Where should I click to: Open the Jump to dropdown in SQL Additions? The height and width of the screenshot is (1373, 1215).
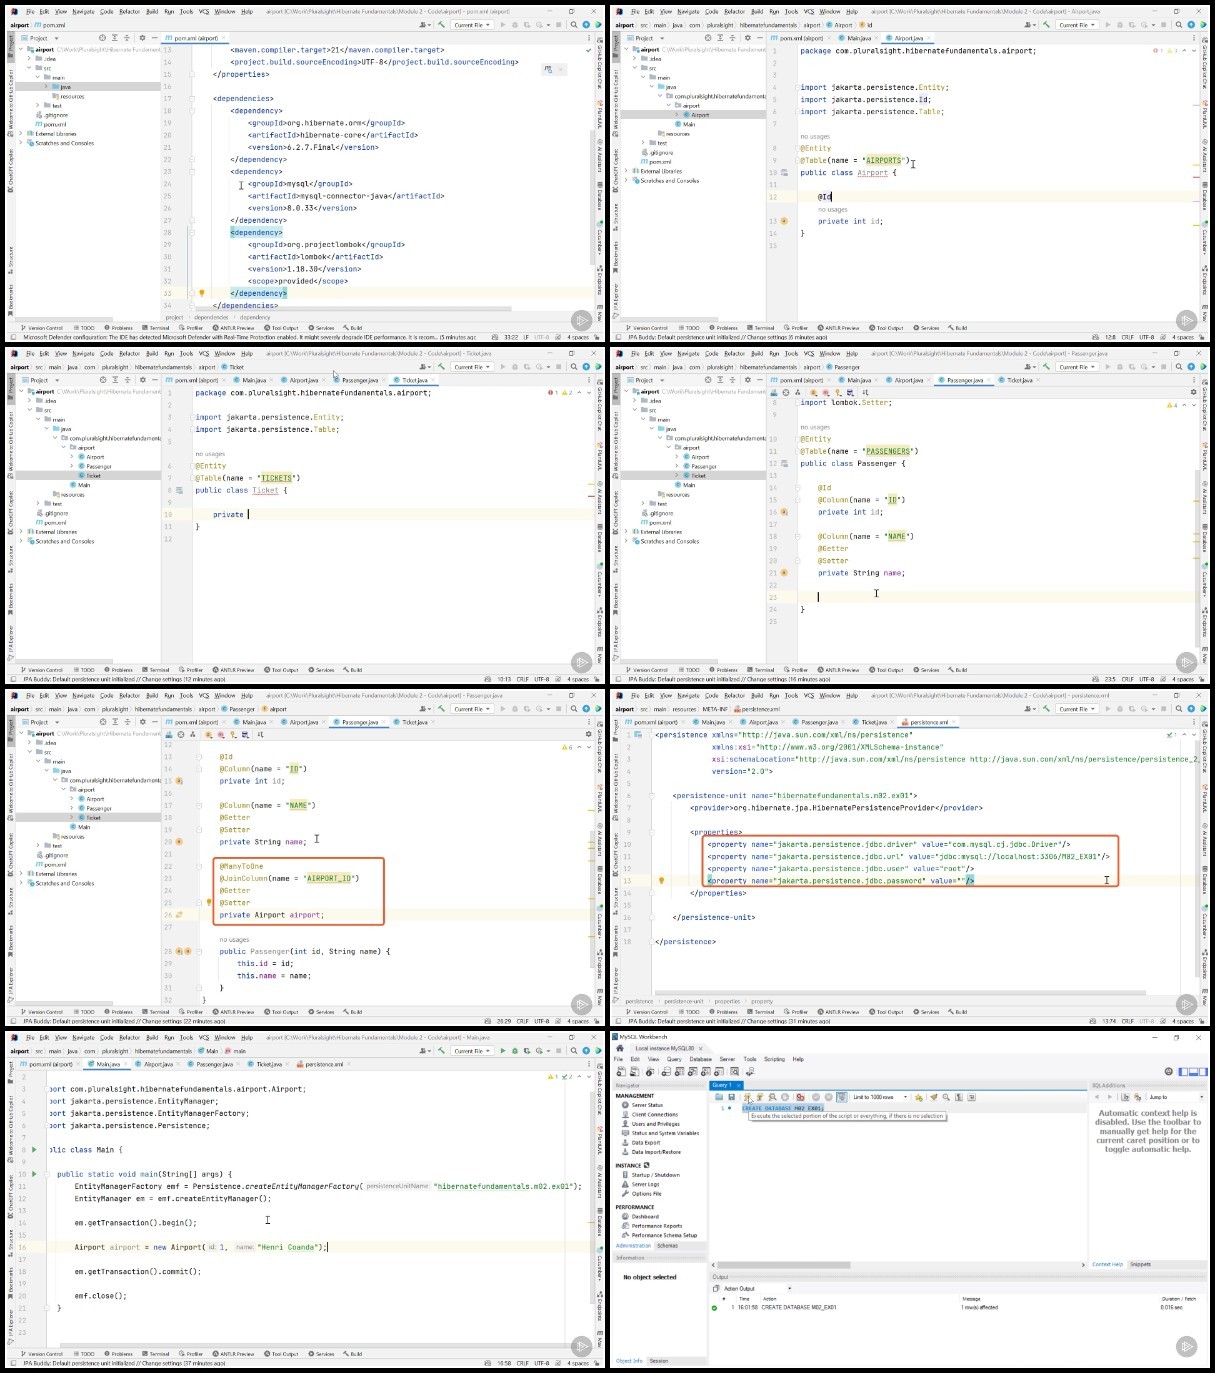[1176, 1097]
